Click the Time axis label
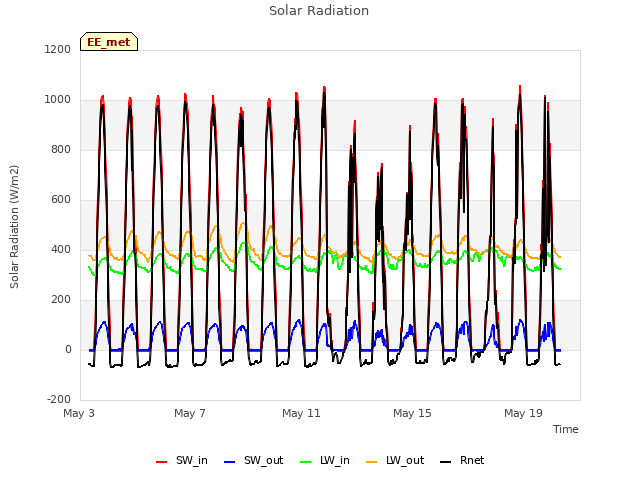Viewport: 640px width, 480px height. 566,429
